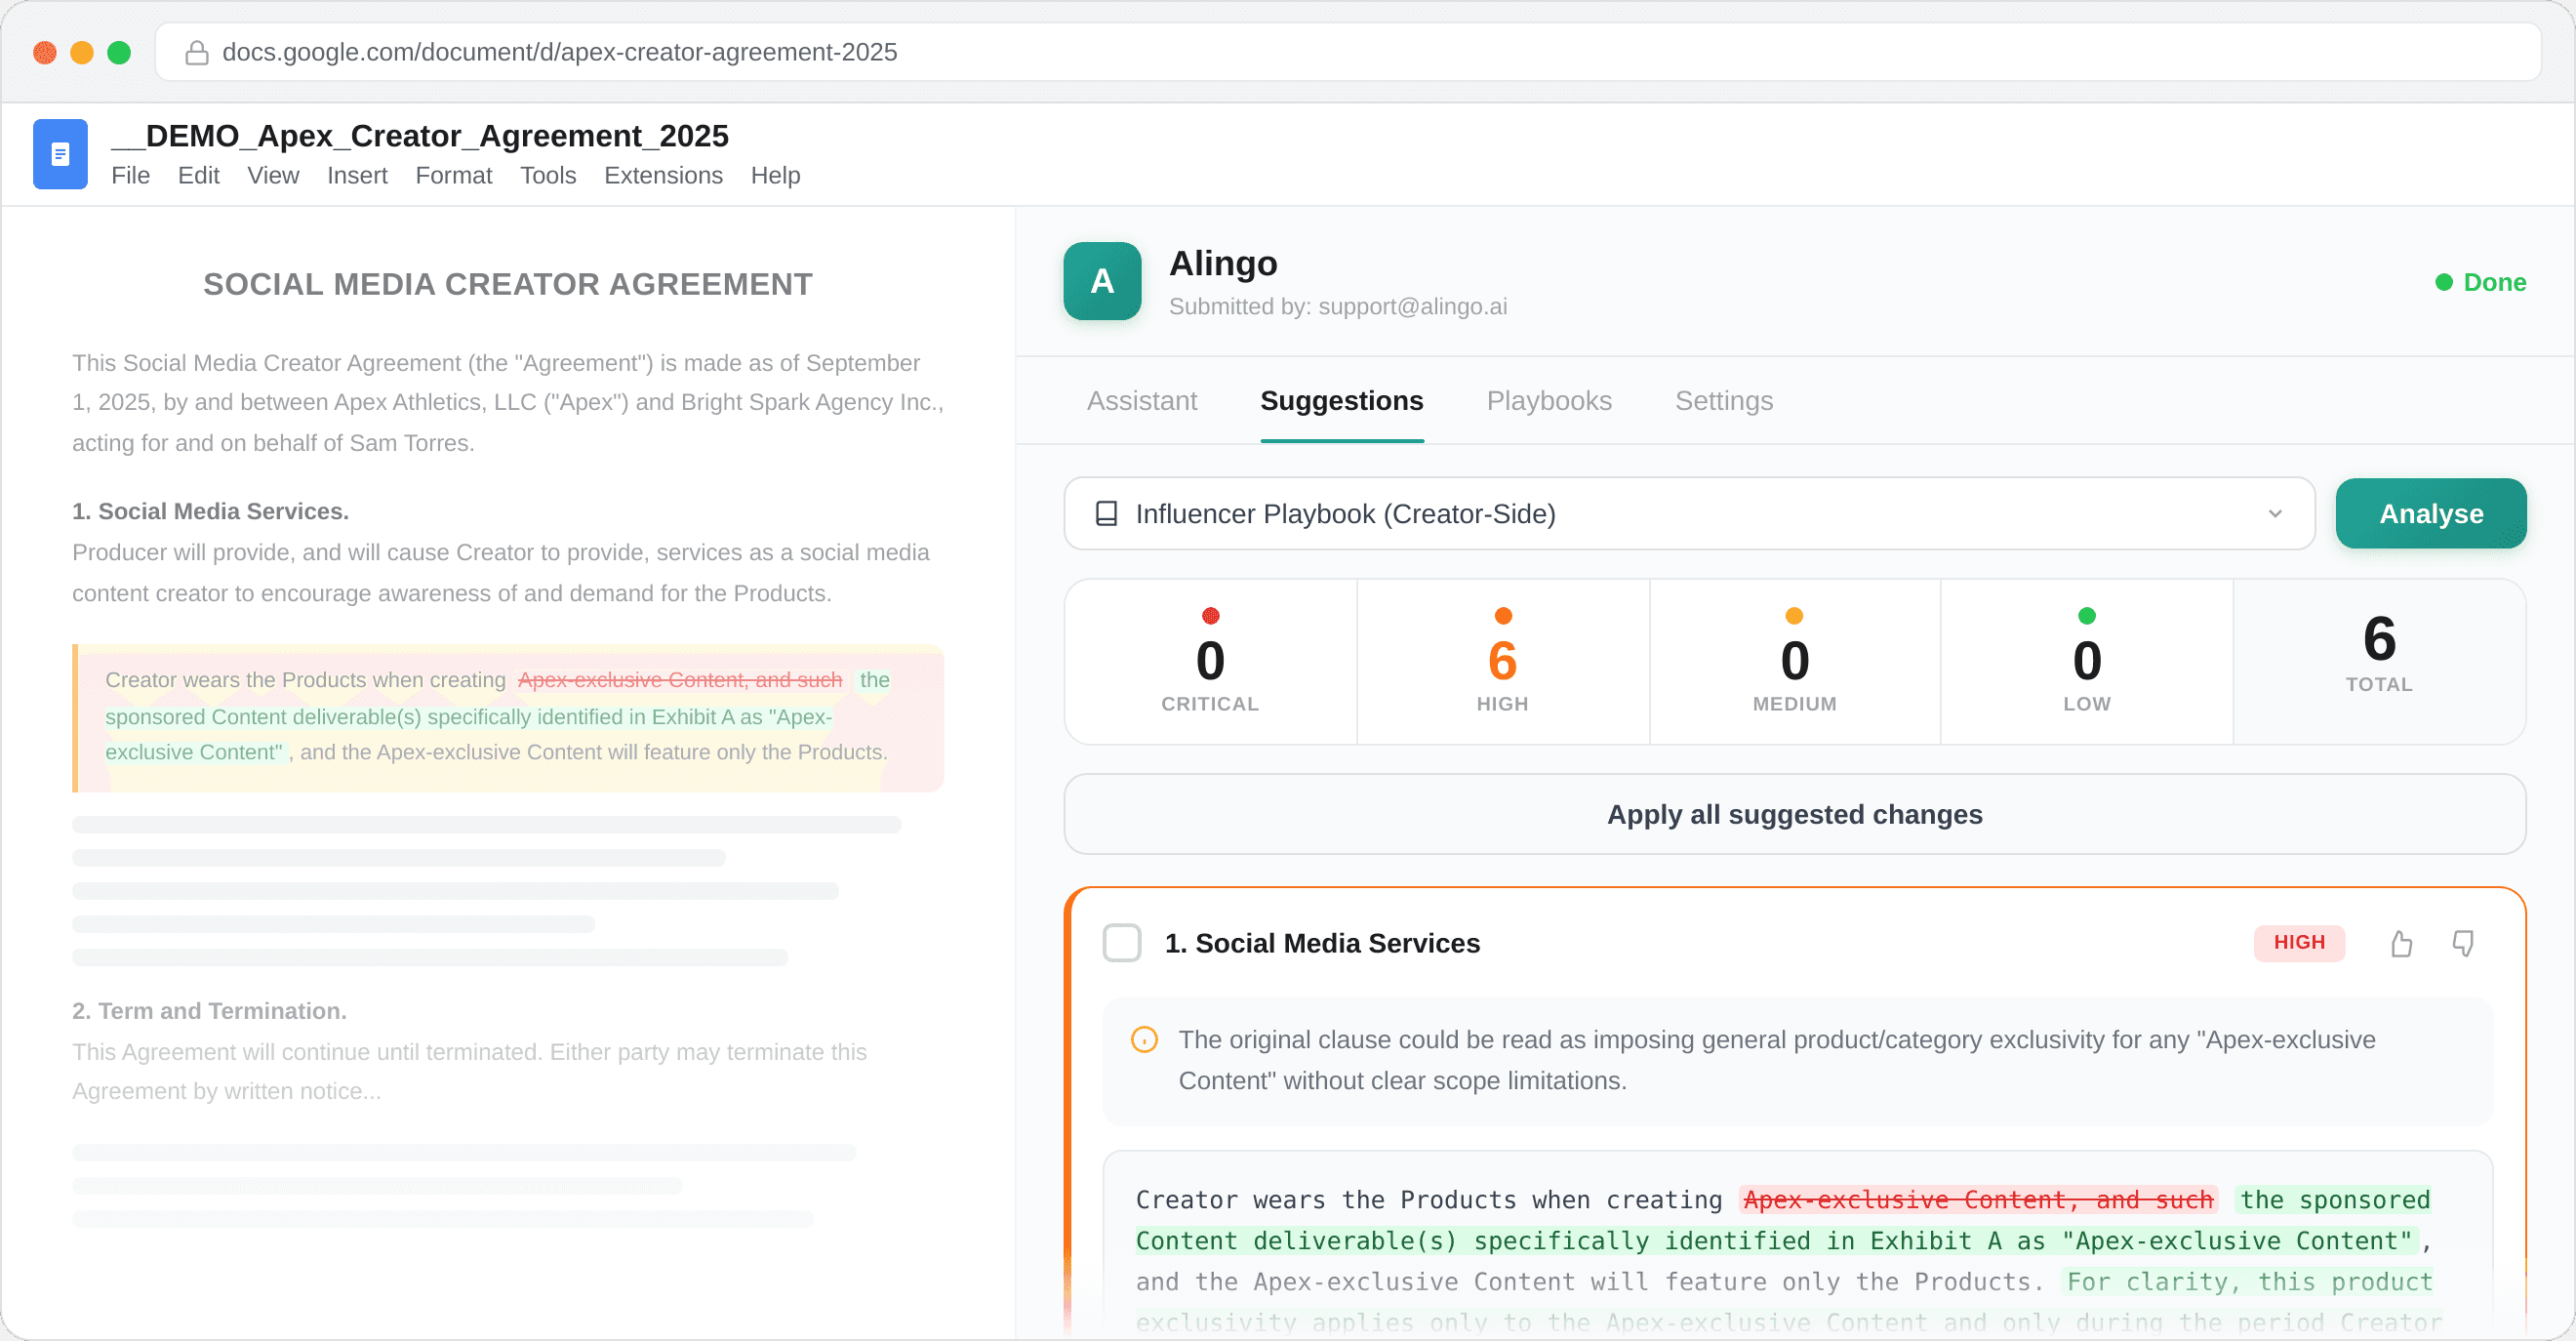Open the Assistant tab
Viewport: 2576px width, 1341px height.
pos(1141,401)
